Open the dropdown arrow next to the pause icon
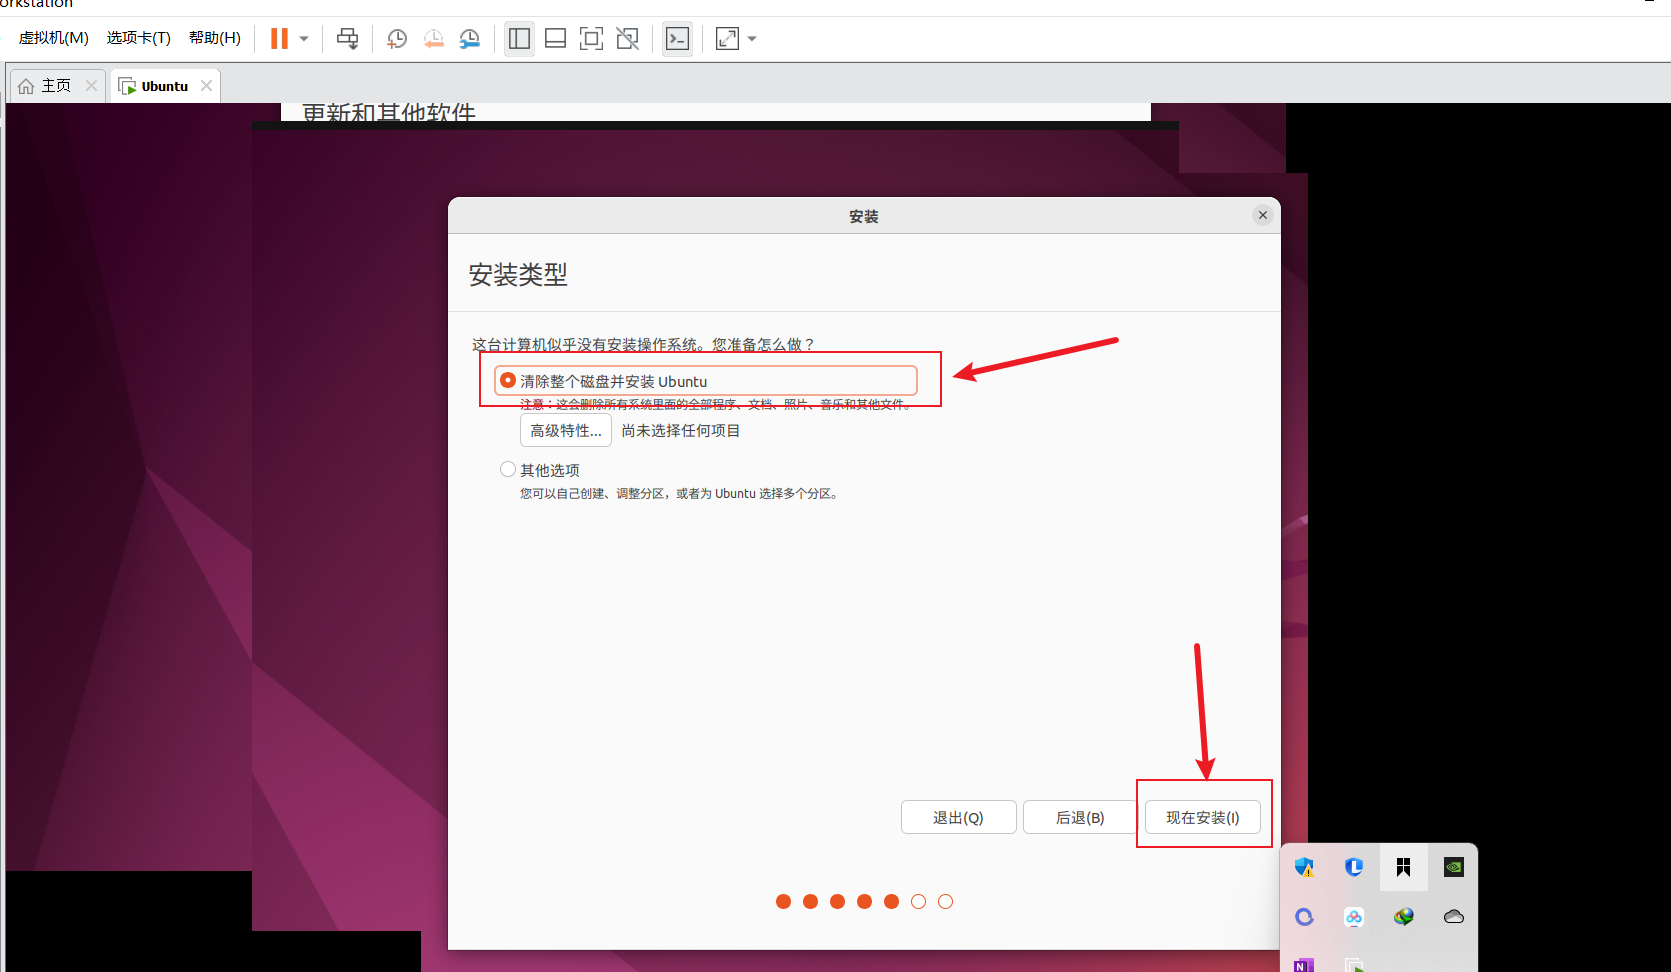This screenshot has height=972, width=1671. 304,39
